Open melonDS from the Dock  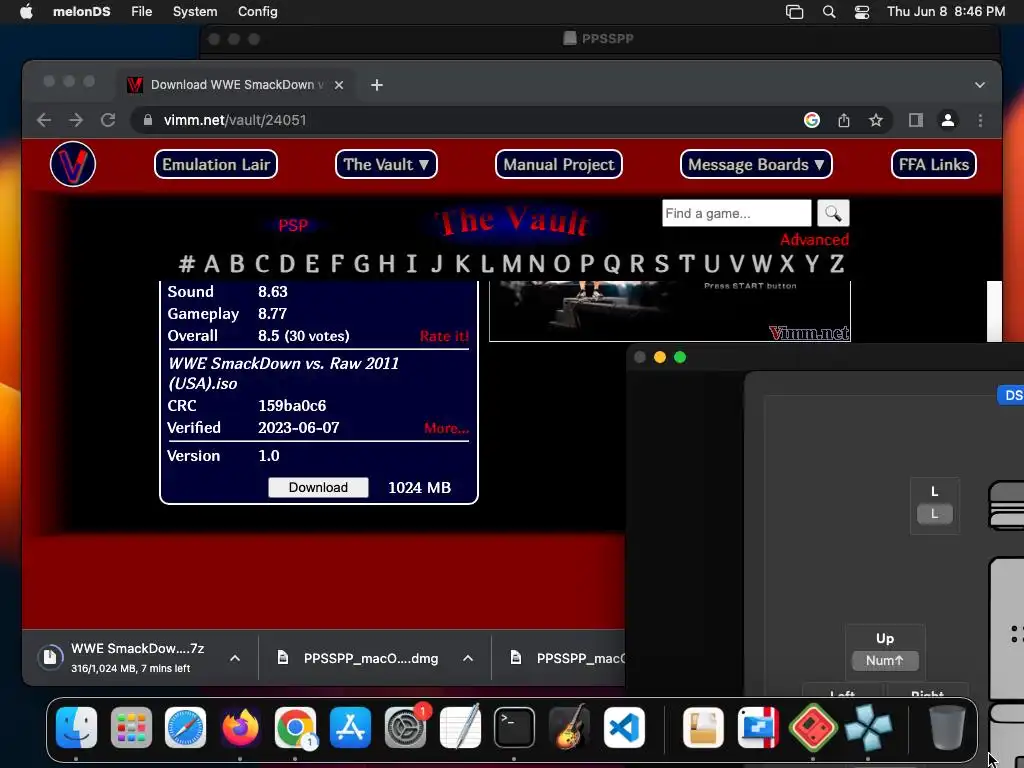[813, 728]
